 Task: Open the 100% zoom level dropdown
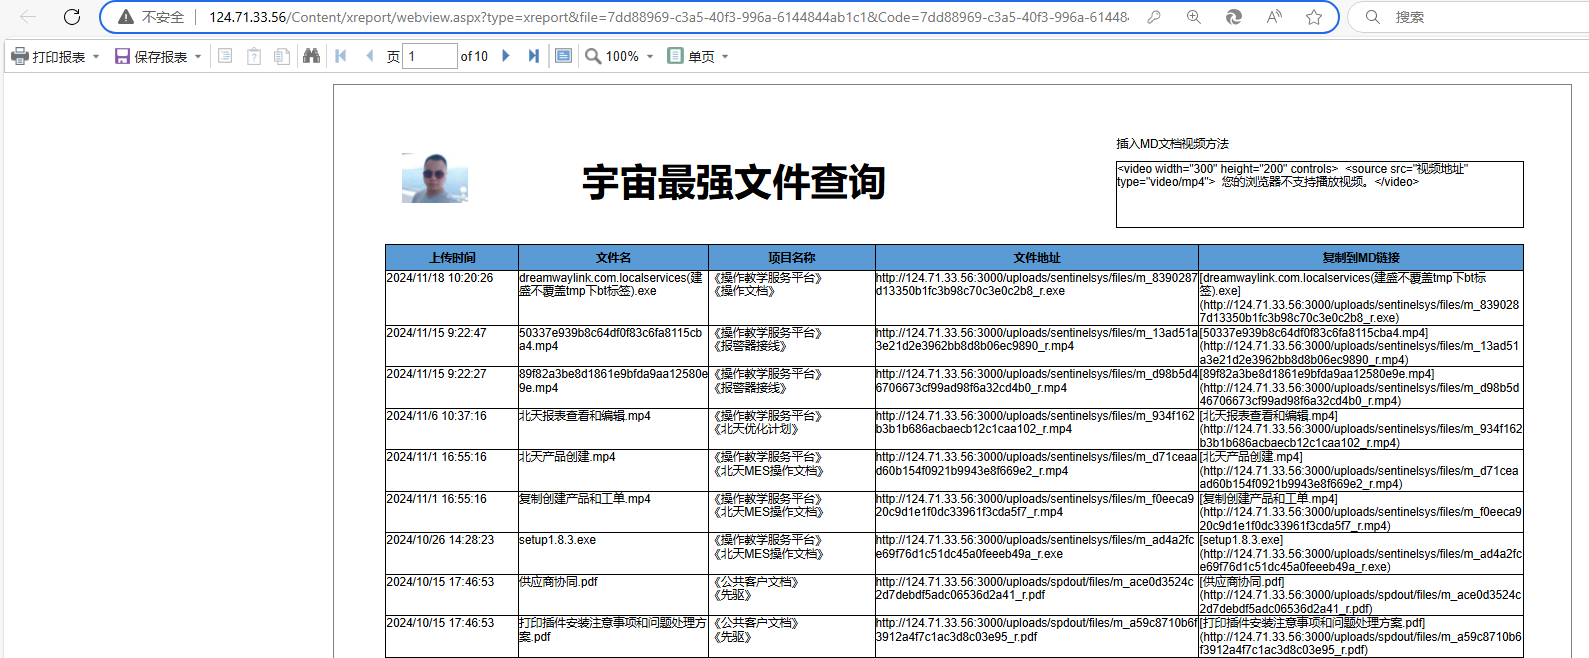coord(650,57)
